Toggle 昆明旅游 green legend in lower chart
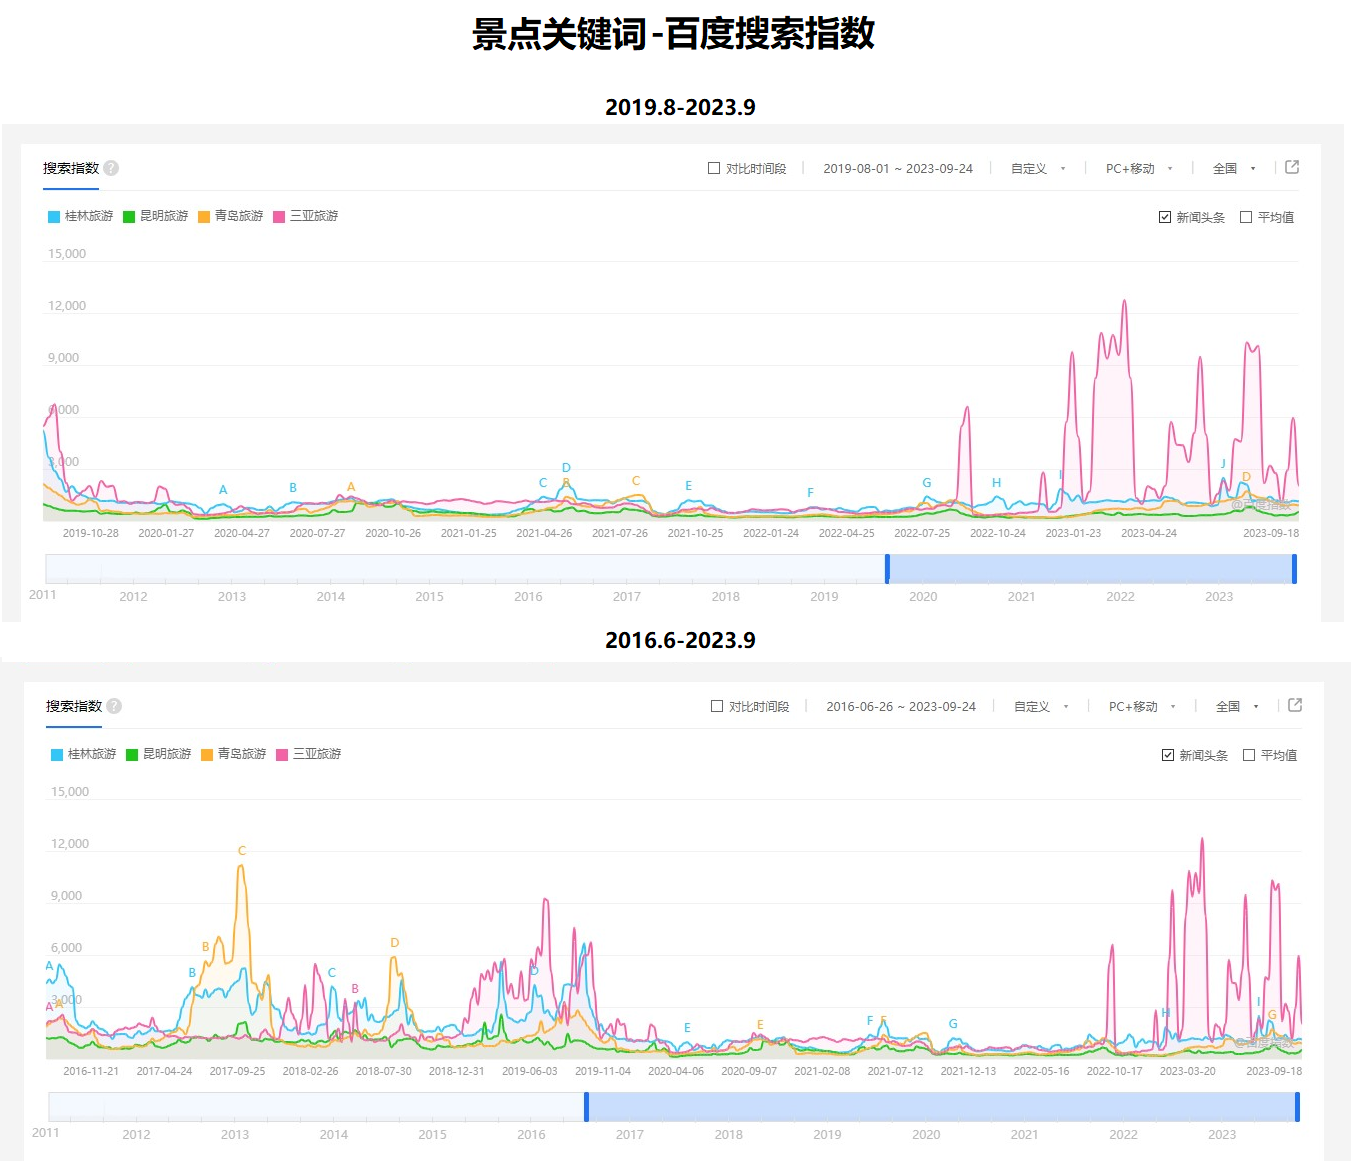Image resolution: width=1354 pixels, height=1165 pixels. pyautogui.click(x=159, y=754)
